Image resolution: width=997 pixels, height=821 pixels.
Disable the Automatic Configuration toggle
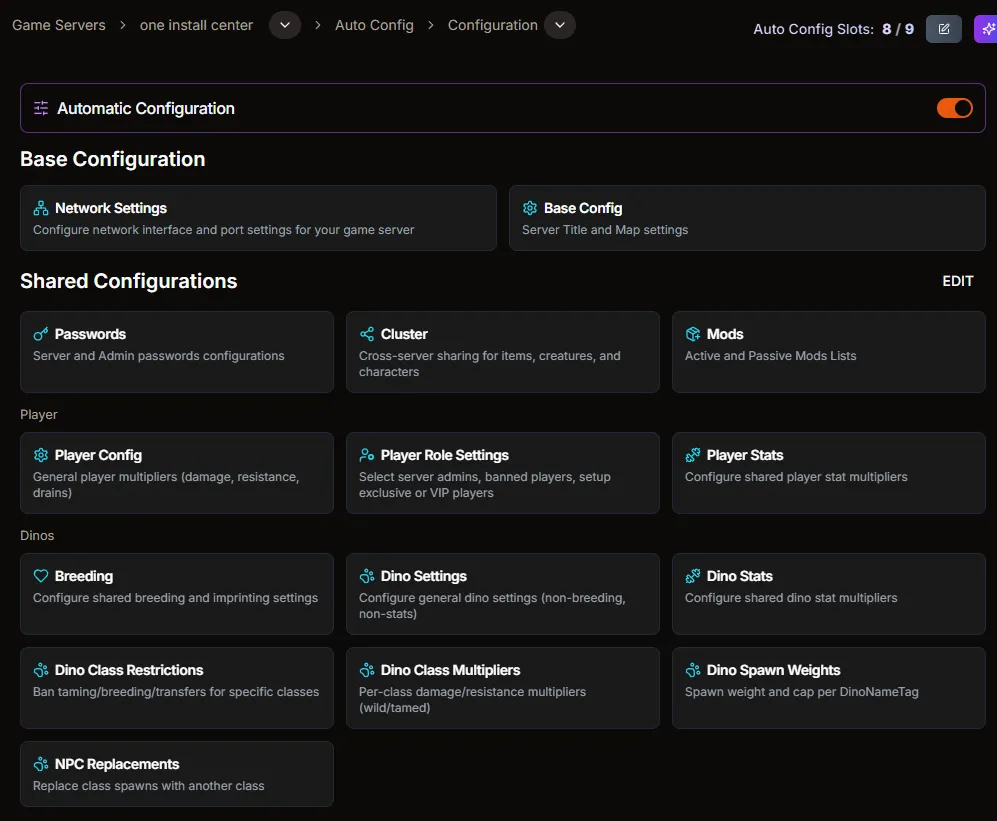[x=955, y=108]
